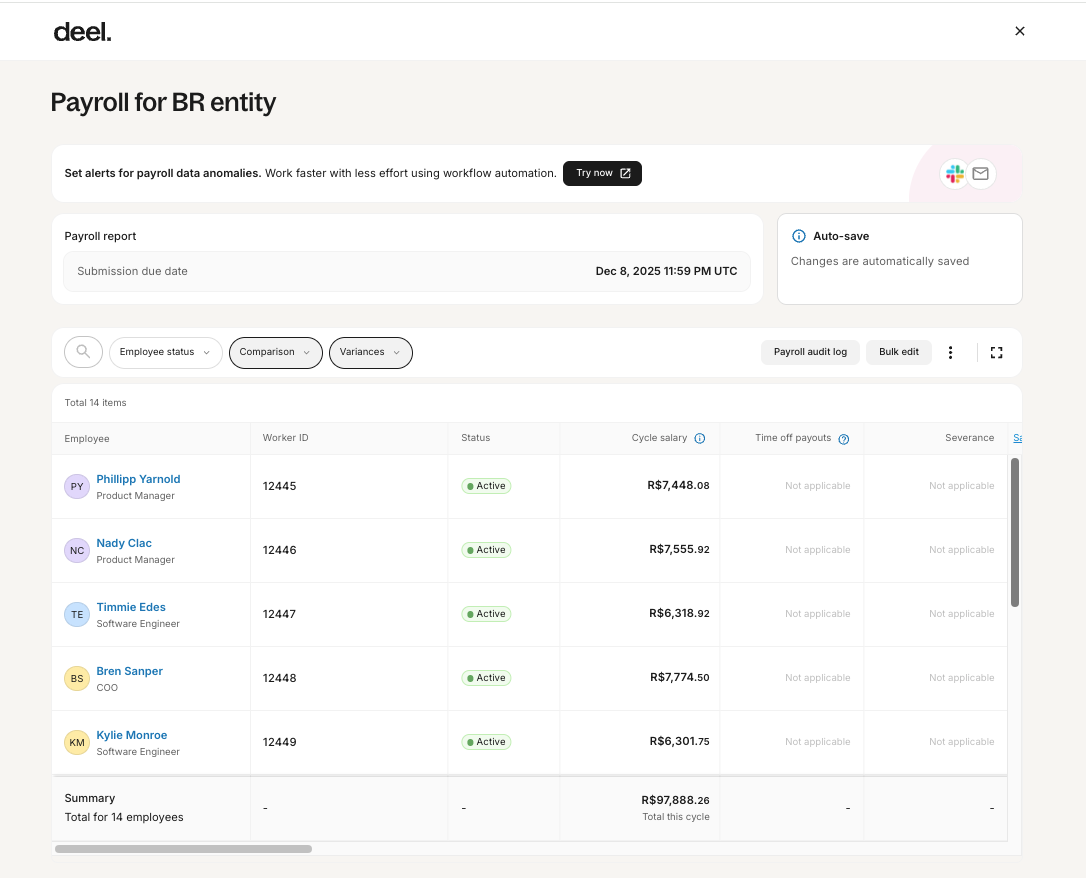Screen dimensions: 1086x878
Task: Click the Active status badge for Kylie Monroe
Action: coord(486,742)
